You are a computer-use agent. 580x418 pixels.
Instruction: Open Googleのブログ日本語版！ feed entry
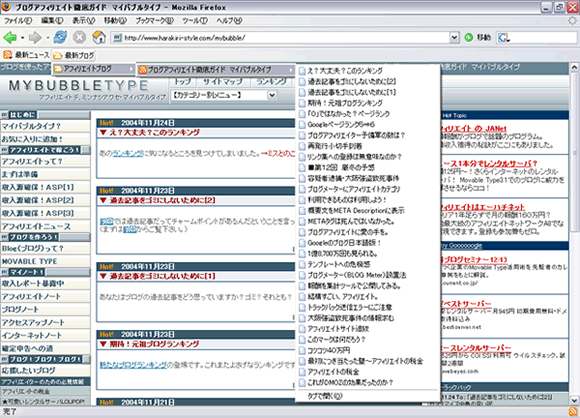pos(368,243)
